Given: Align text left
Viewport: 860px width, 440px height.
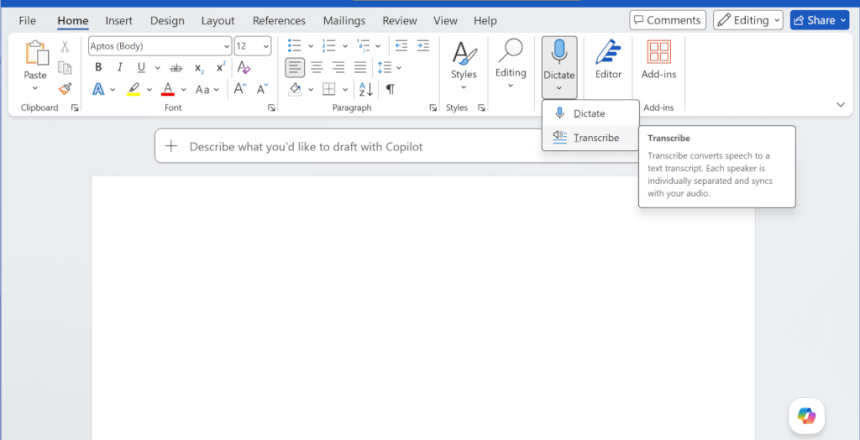Looking at the screenshot, I should coord(295,67).
